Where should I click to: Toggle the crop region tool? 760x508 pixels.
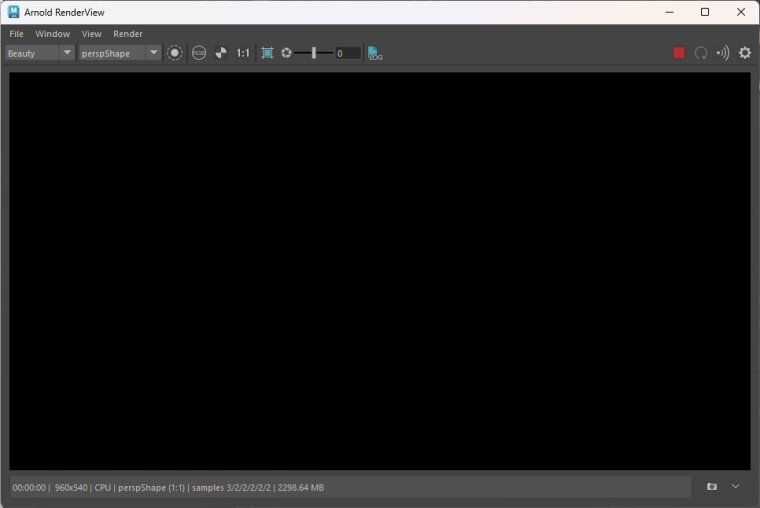(x=267, y=53)
